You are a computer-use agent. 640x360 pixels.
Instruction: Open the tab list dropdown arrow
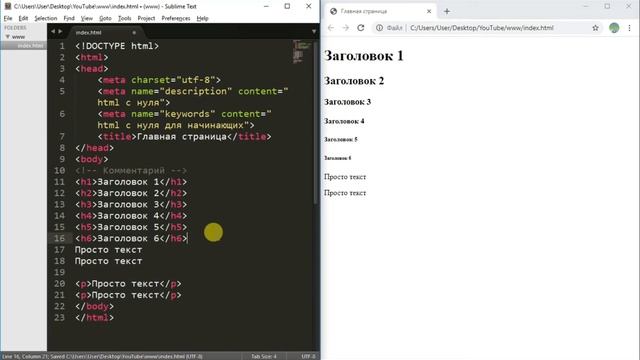(314, 31)
